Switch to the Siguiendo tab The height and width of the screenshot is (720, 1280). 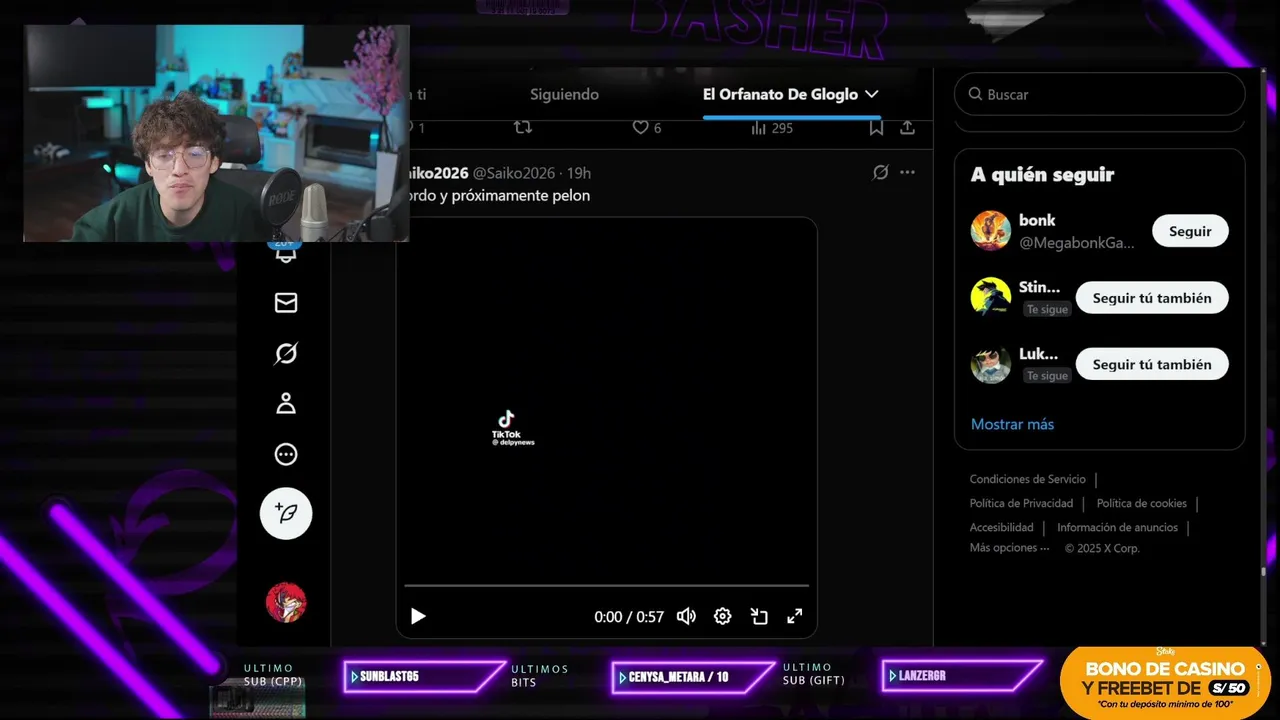(x=564, y=94)
